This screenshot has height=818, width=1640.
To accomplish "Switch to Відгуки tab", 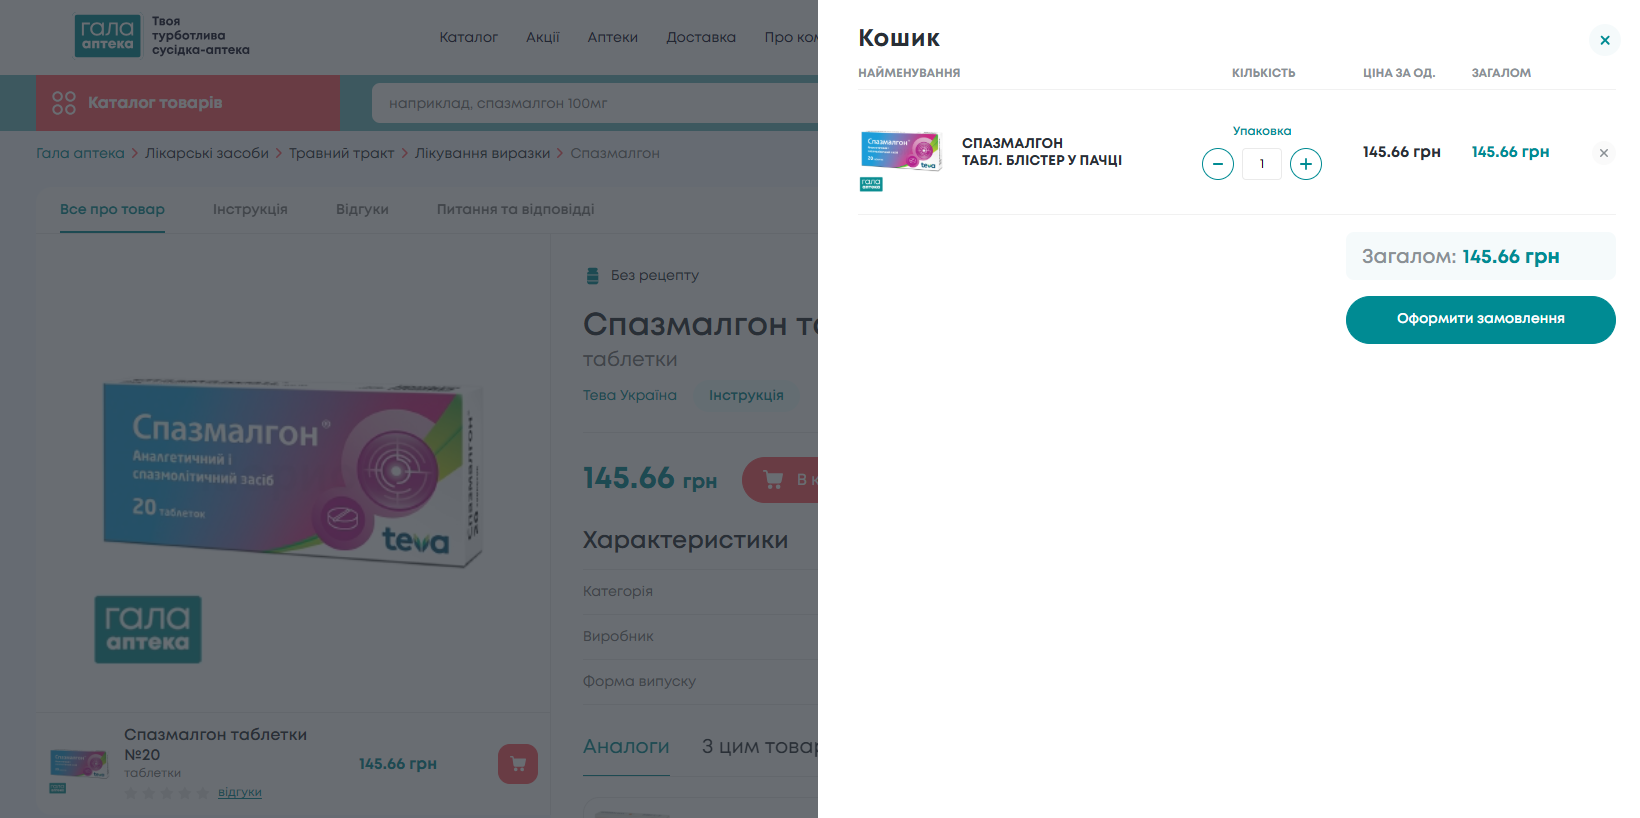I will 362,209.
